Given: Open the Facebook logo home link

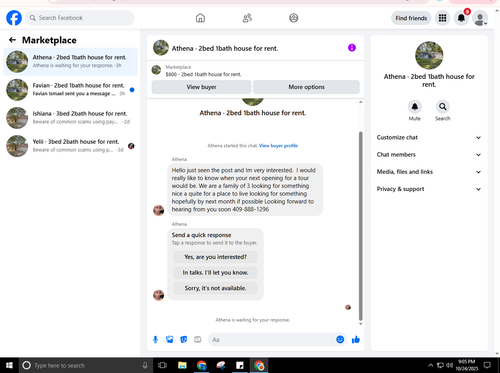Looking at the screenshot, I should [x=14, y=18].
